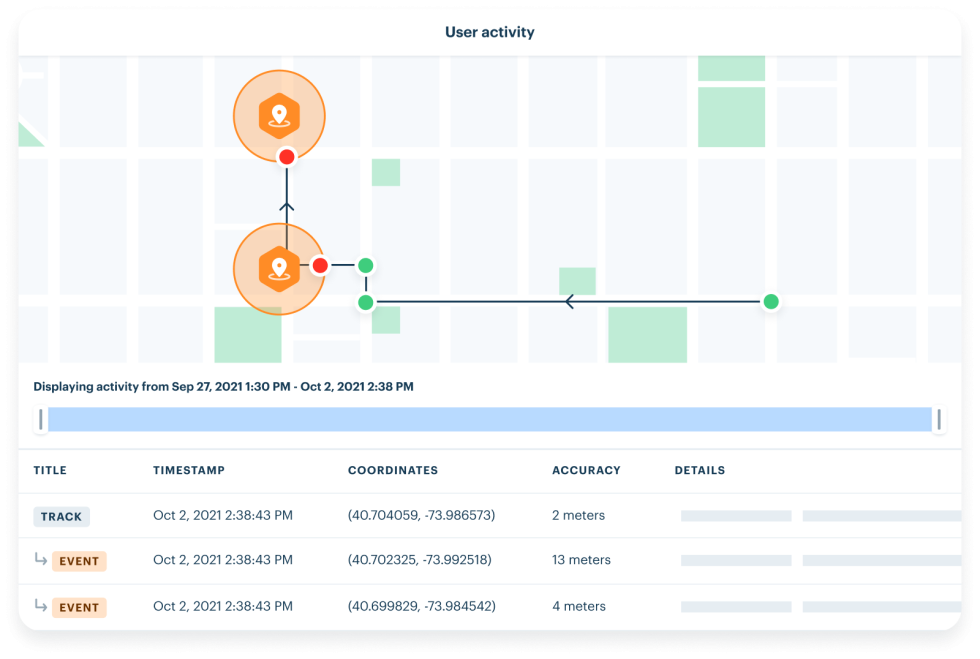Click the rightmost green location dot
Viewport: 980px width, 659px height.
coord(770,301)
